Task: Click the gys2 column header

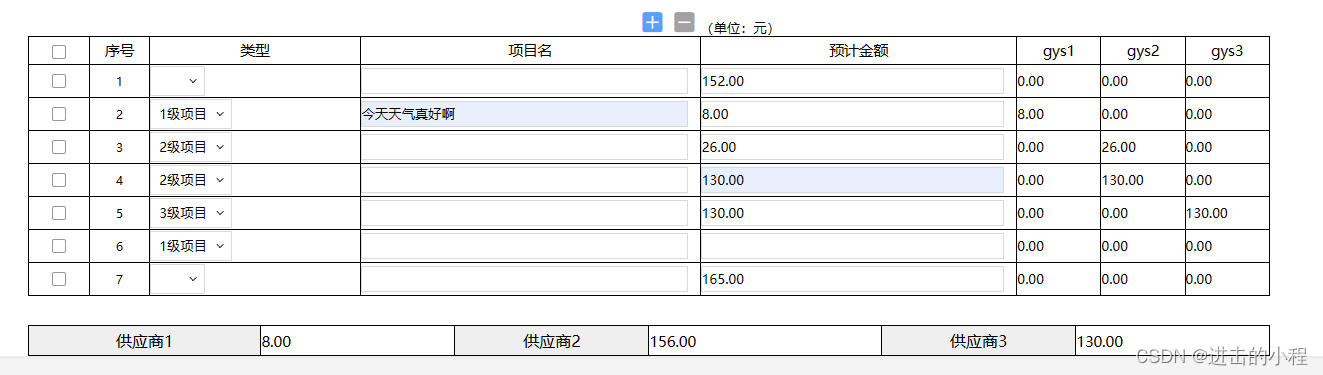Action: 1143,51
